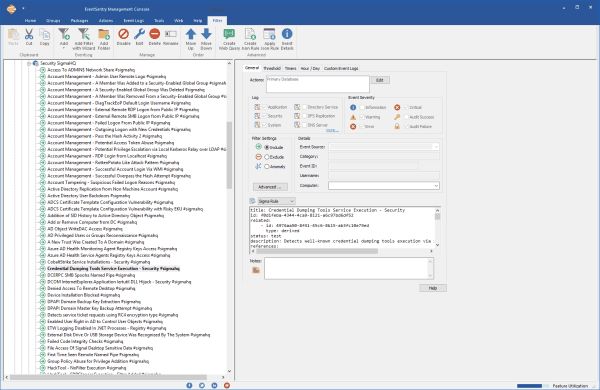This screenshot has height=390, width=600.
Task: Switch to the Timers tab
Action: 290,68
